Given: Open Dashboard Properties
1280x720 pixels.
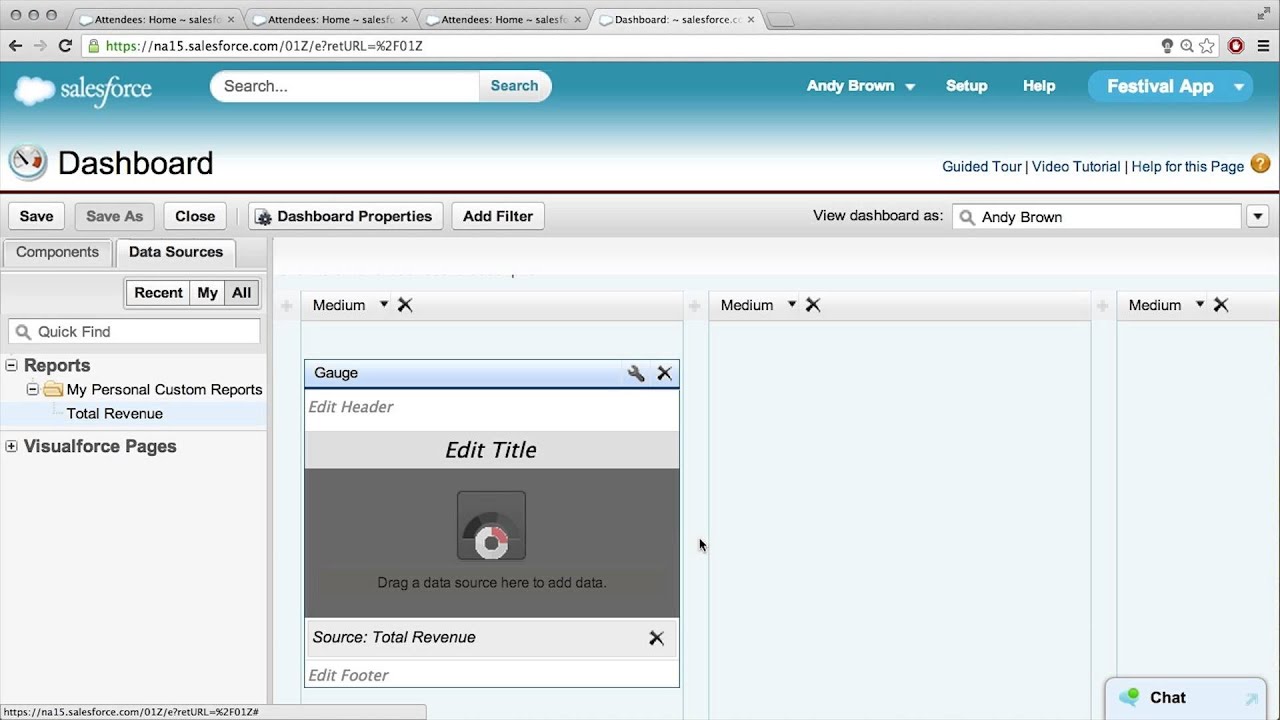Looking at the screenshot, I should [x=344, y=216].
